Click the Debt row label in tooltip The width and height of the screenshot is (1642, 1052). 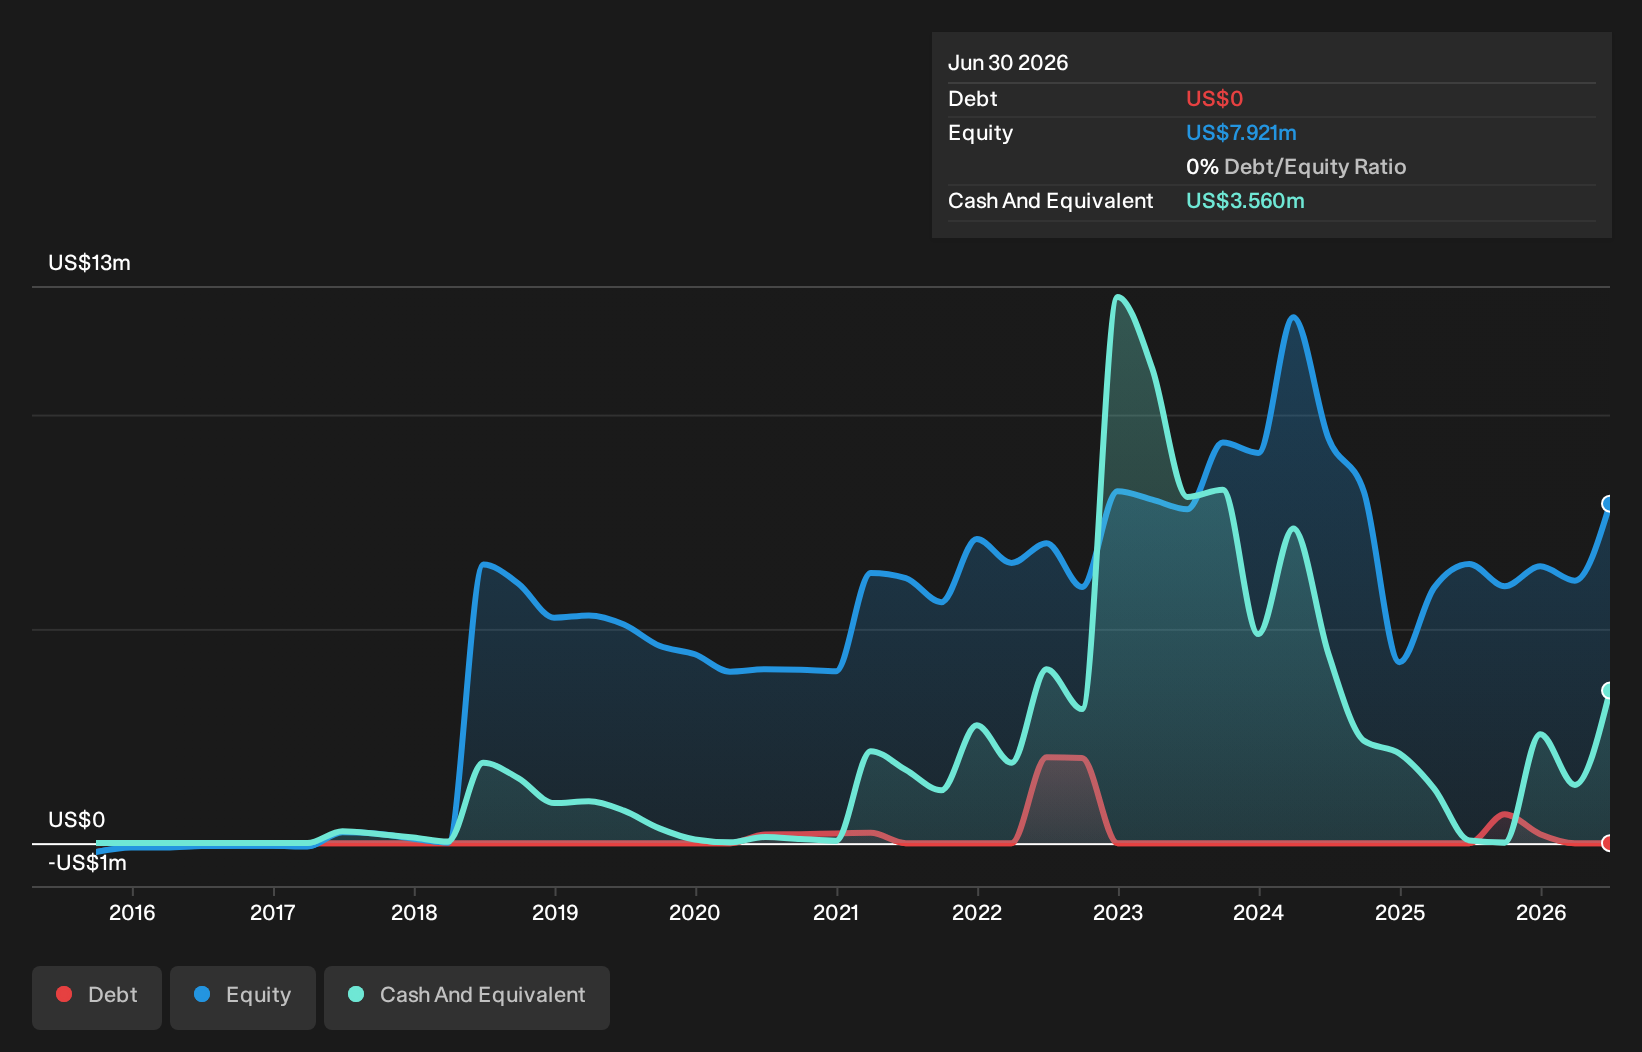coord(973,99)
